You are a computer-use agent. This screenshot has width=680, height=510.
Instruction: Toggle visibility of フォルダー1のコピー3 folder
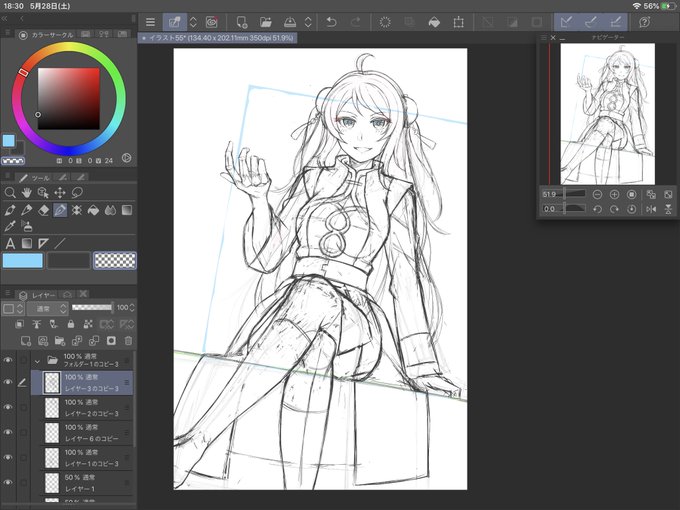tap(8, 360)
